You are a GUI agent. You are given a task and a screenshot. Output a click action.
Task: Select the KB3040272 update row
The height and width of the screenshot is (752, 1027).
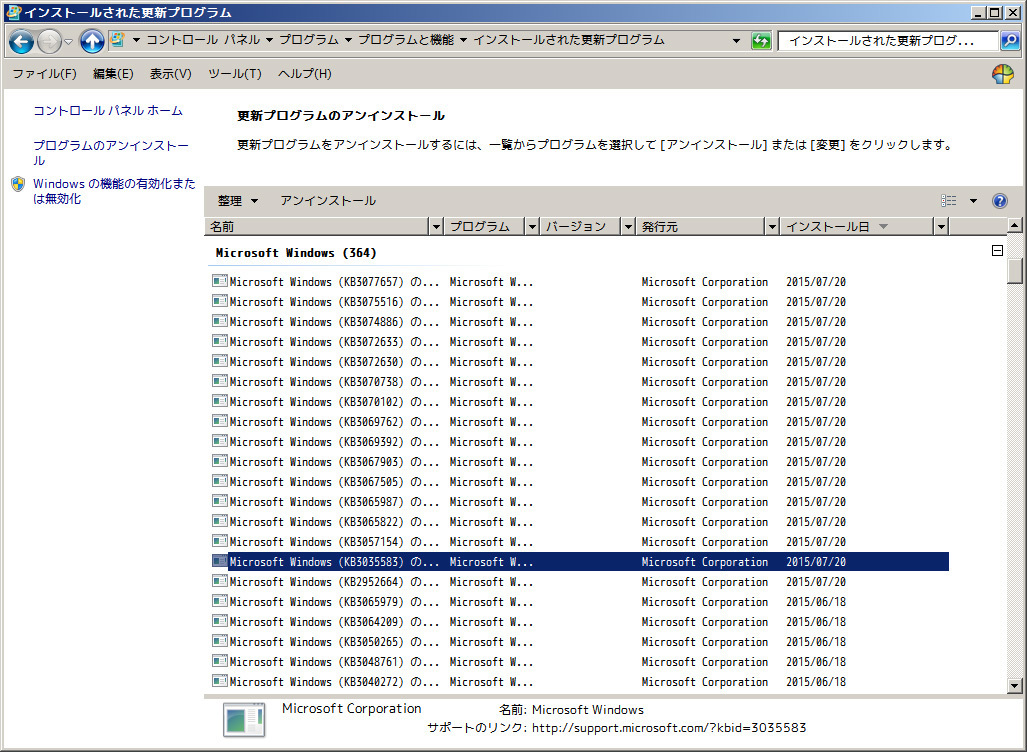580,681
